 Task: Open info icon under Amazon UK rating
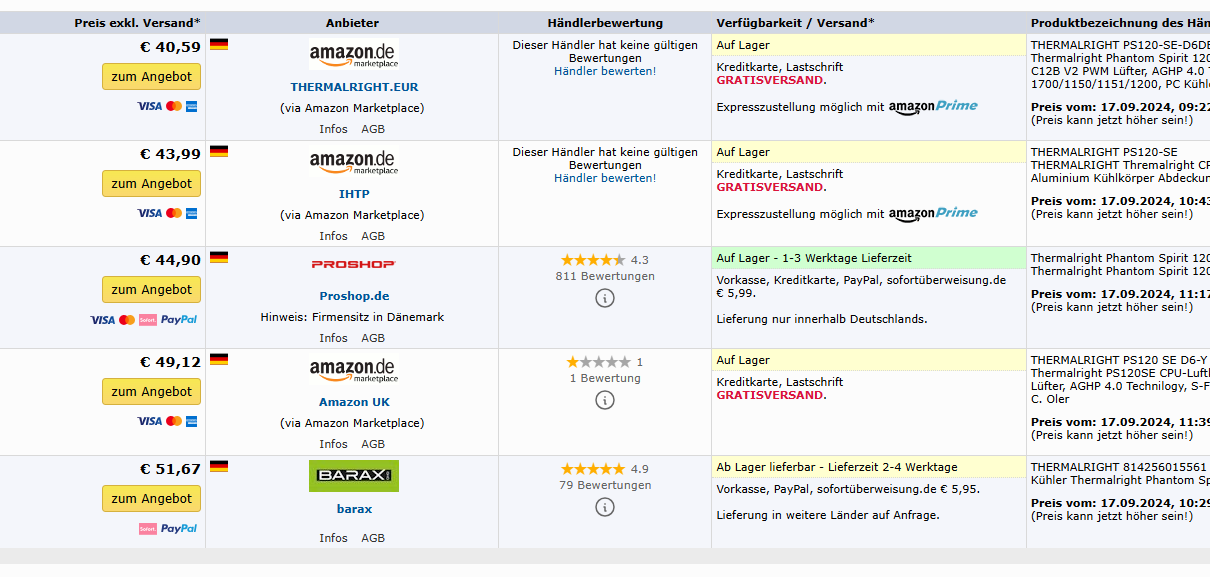pyautogui.click(x=605, y=400)
